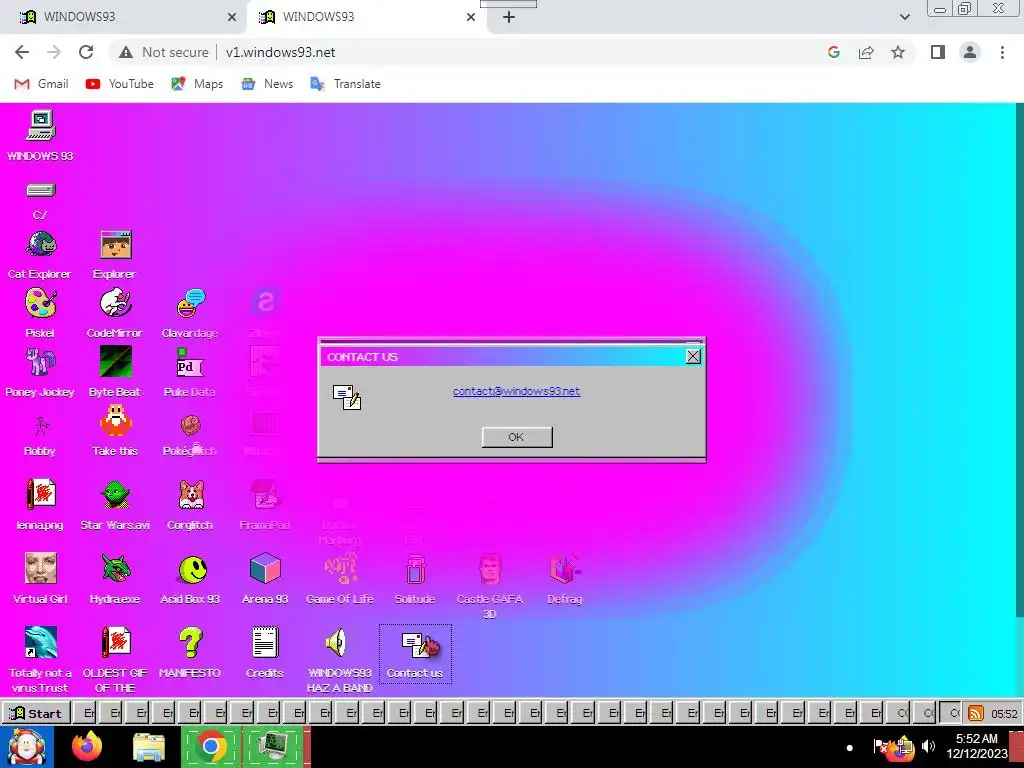This screenshot has height=768, width=1024.
Task: Open the Chrome profile avatar
Action: click(970, 52)
